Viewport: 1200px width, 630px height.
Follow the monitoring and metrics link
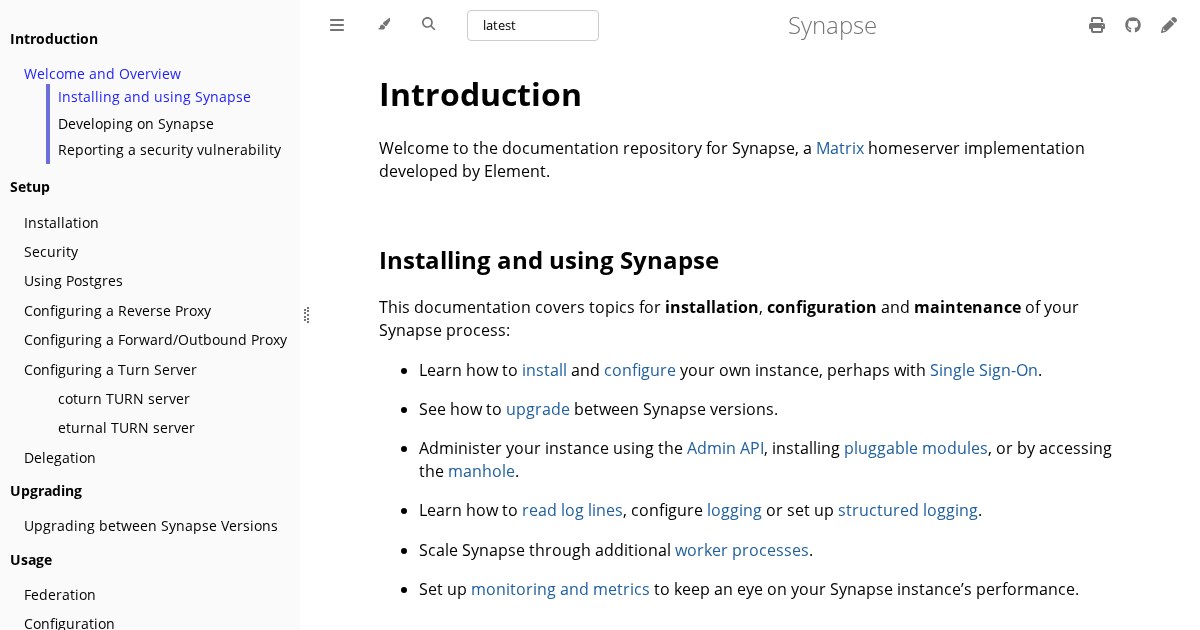click(x=560, y=589)
